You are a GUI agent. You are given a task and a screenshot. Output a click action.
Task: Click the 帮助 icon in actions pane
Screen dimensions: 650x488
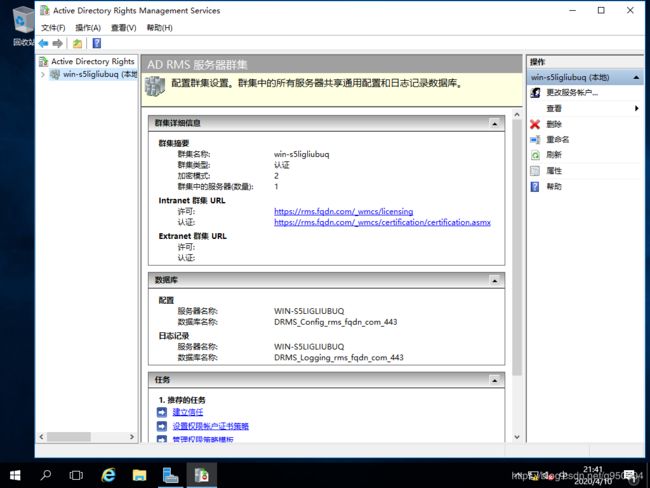pyautogui.click(x=535, y=187)
